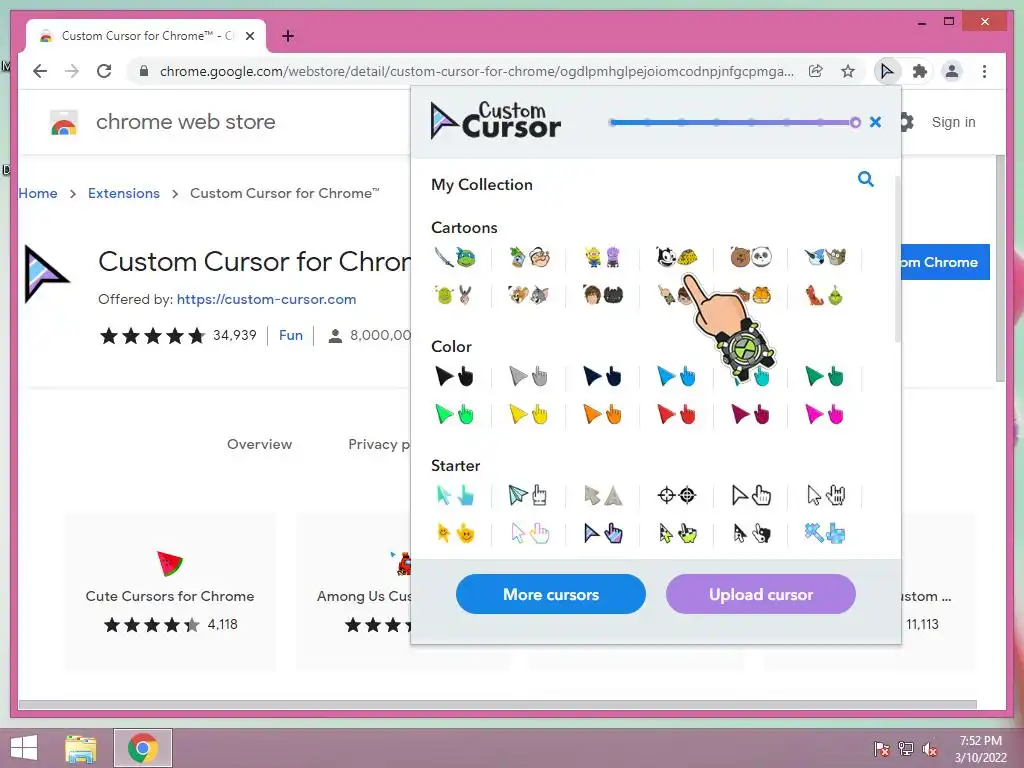Viewport: 1024px width, 768px height.
Task: Go back to the previous page
Action: pyautogui.click(x=40, y=71)
